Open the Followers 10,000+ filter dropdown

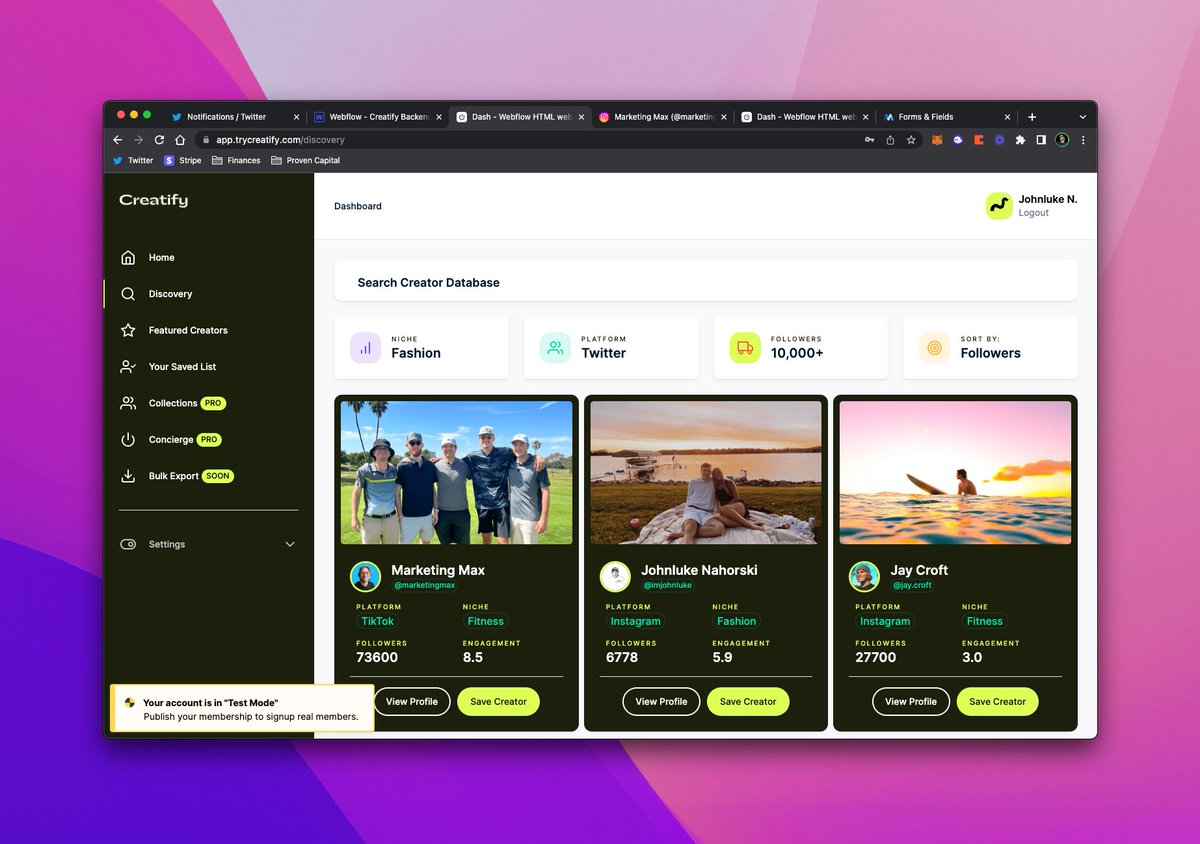pos(801,348)
